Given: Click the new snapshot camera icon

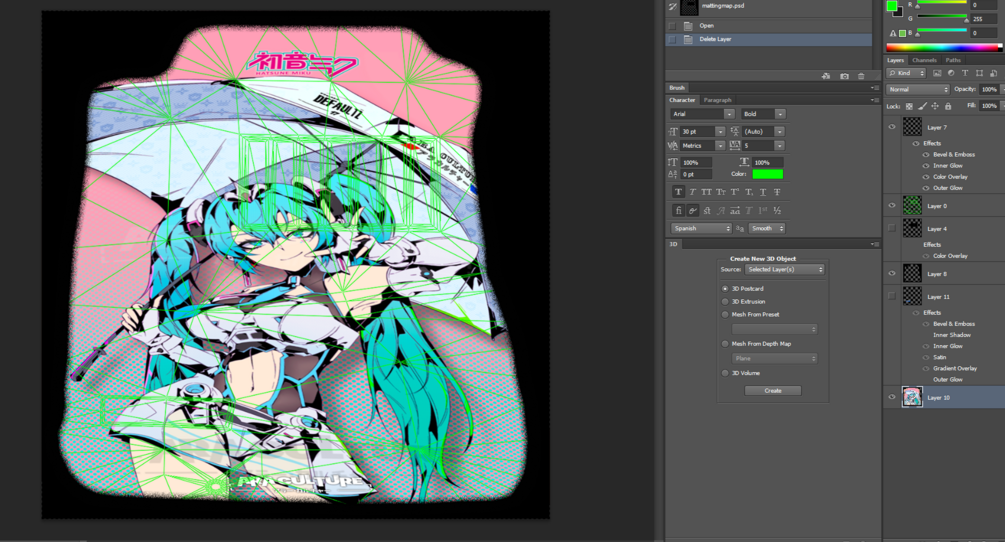Looking at the screenshot, I should [844, 76].
